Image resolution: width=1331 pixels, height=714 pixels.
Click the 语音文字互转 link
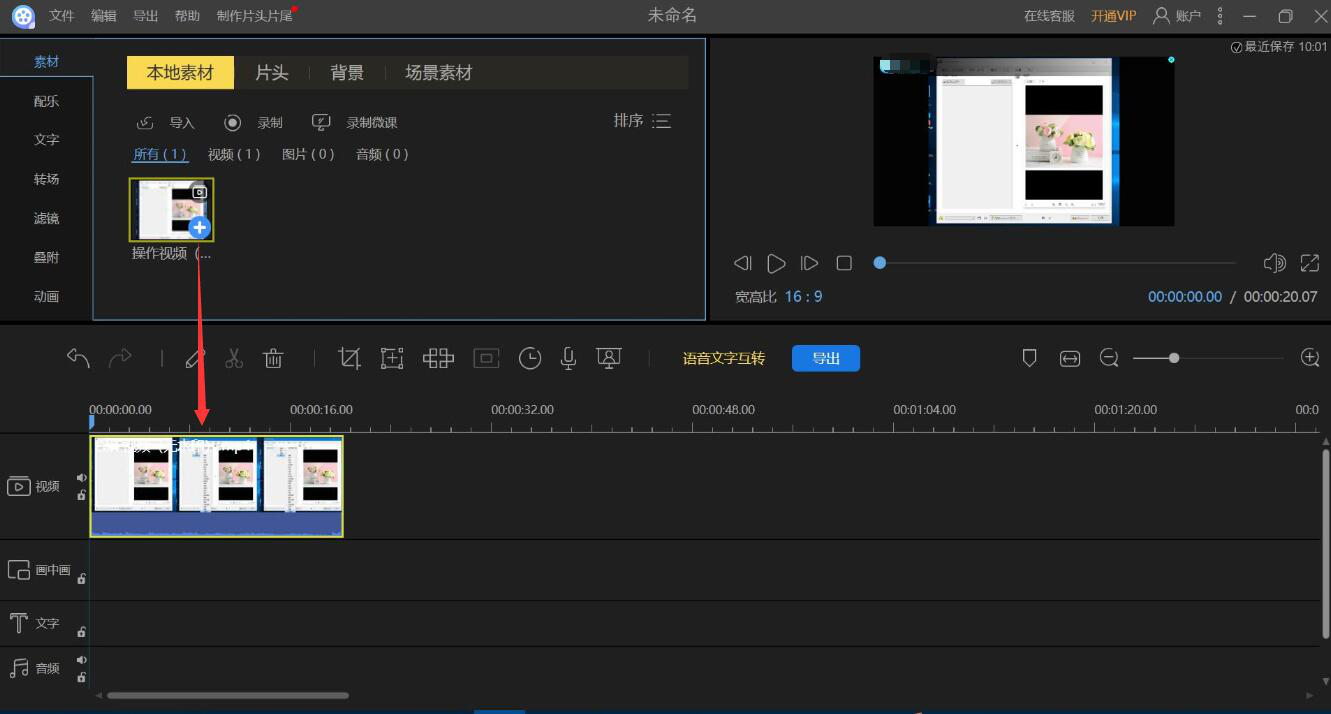pyautogui.click(x=723, y=359)
